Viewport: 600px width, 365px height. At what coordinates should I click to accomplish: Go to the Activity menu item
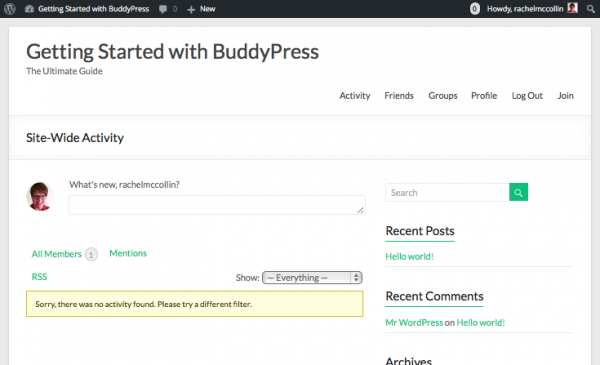[x=355, y=96]
